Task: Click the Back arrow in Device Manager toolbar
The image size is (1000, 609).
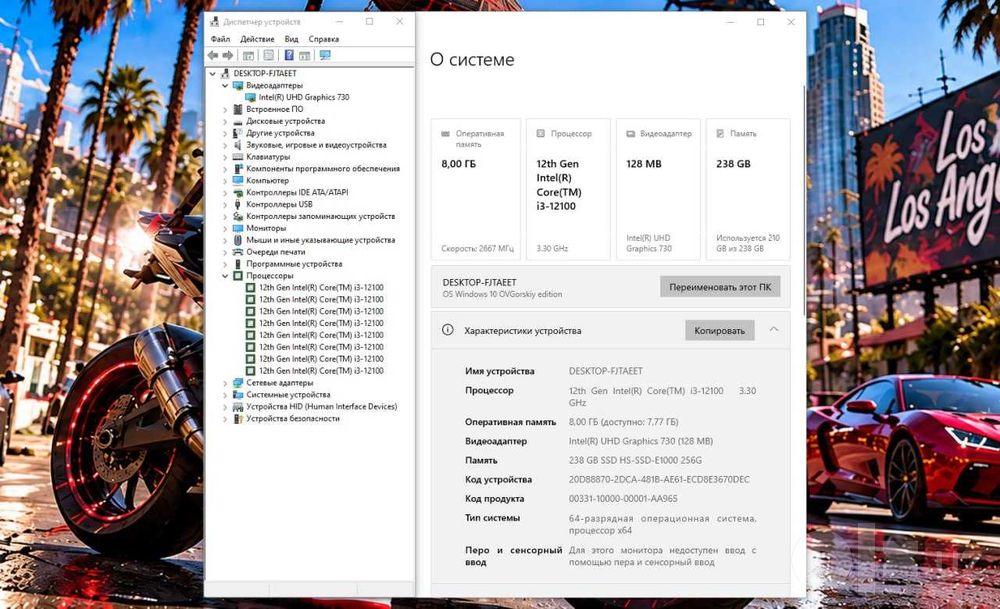Action: point(213,55)
